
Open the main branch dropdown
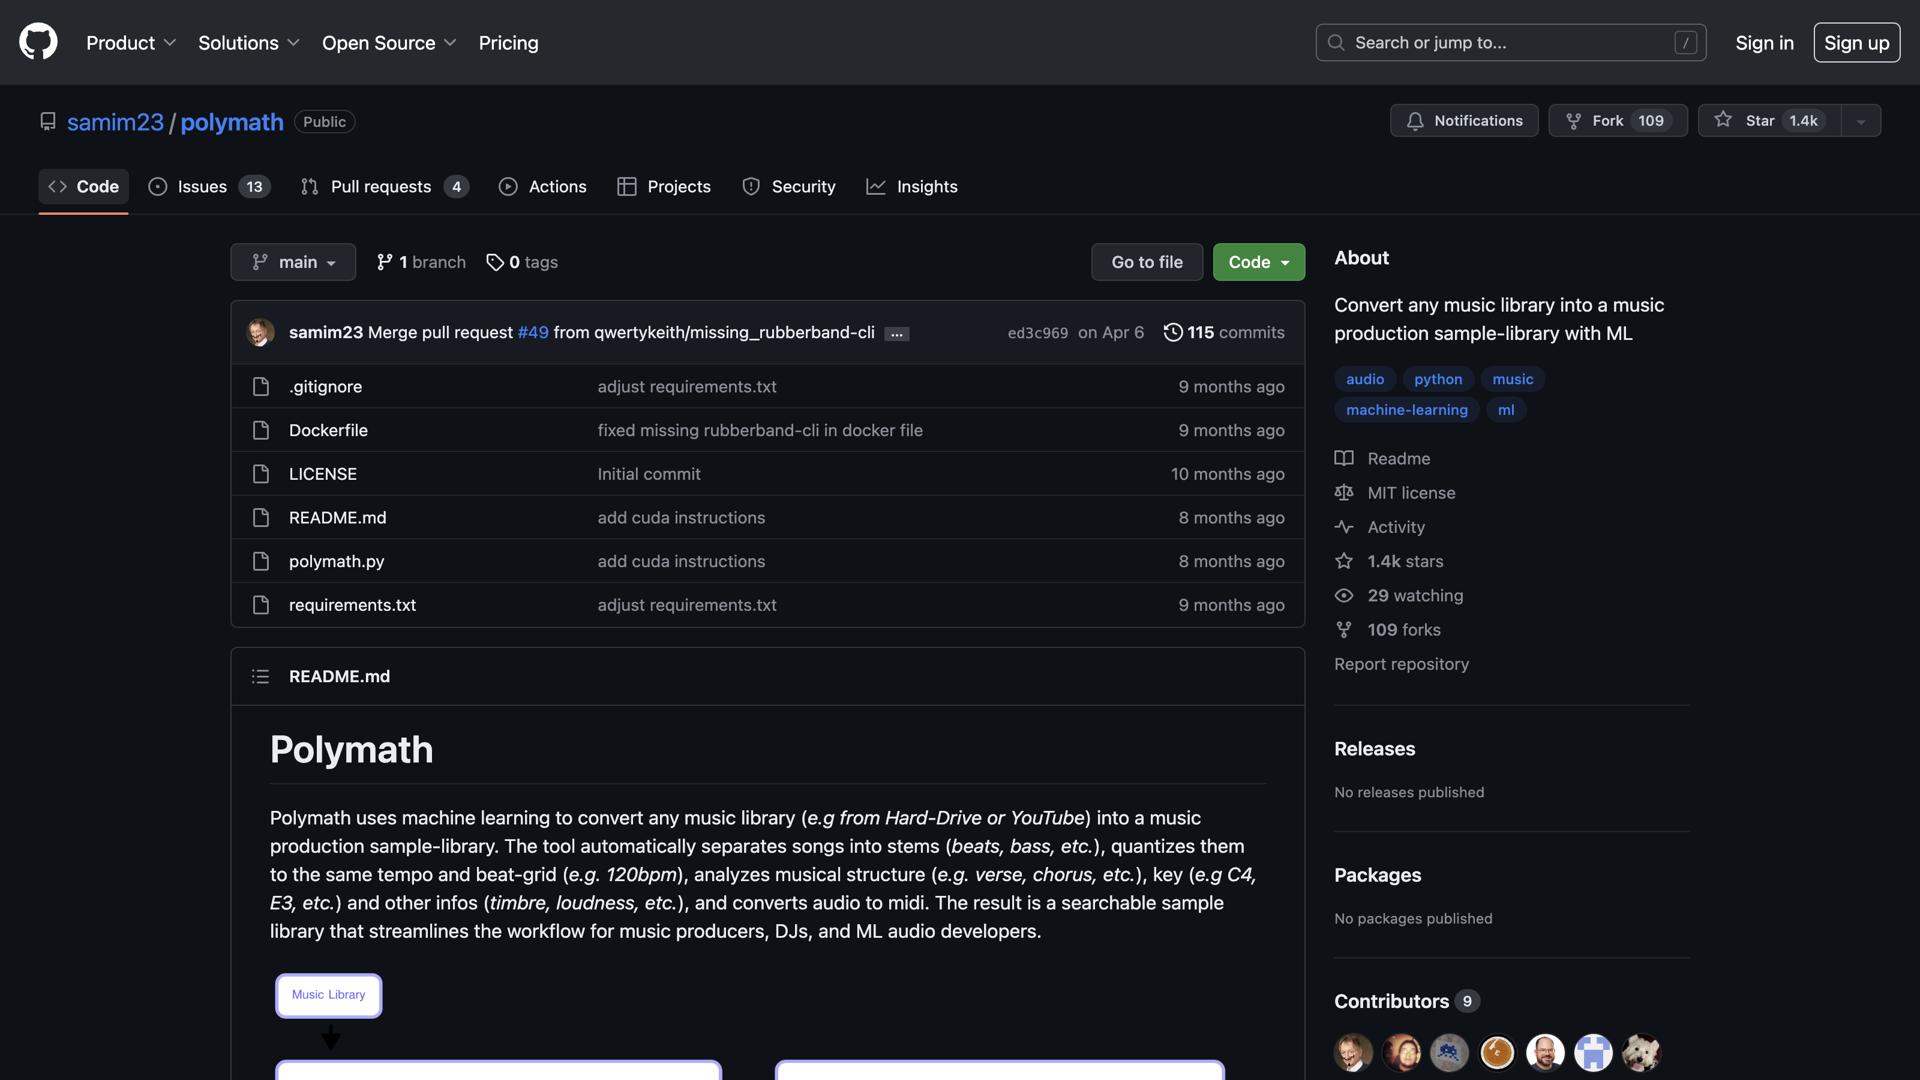click(293, 262)
